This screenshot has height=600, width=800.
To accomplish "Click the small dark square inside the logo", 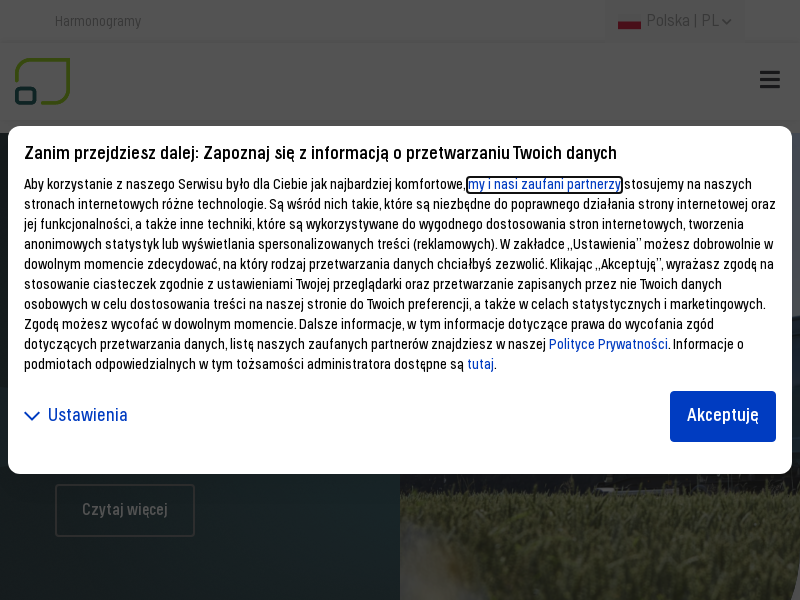I will tap(26, 95).
